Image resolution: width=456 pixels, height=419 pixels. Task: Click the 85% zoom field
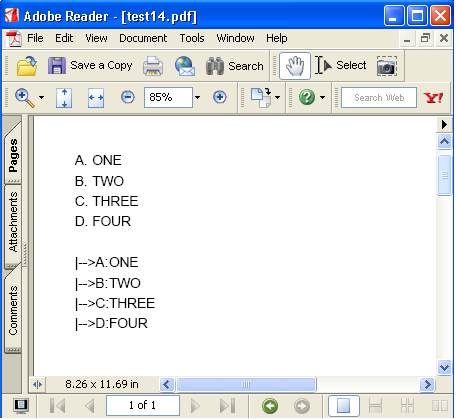point(168,97)
